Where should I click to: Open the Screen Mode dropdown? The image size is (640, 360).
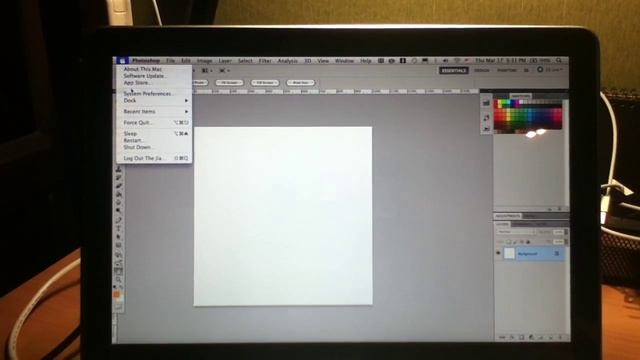(x=224, y=71)
